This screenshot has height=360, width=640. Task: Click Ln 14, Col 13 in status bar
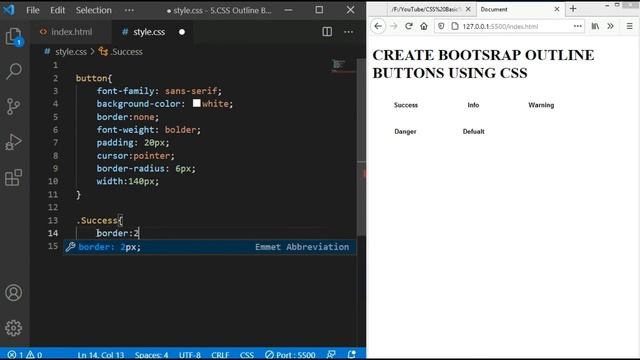pyautogui.click(x=101, y=355)
